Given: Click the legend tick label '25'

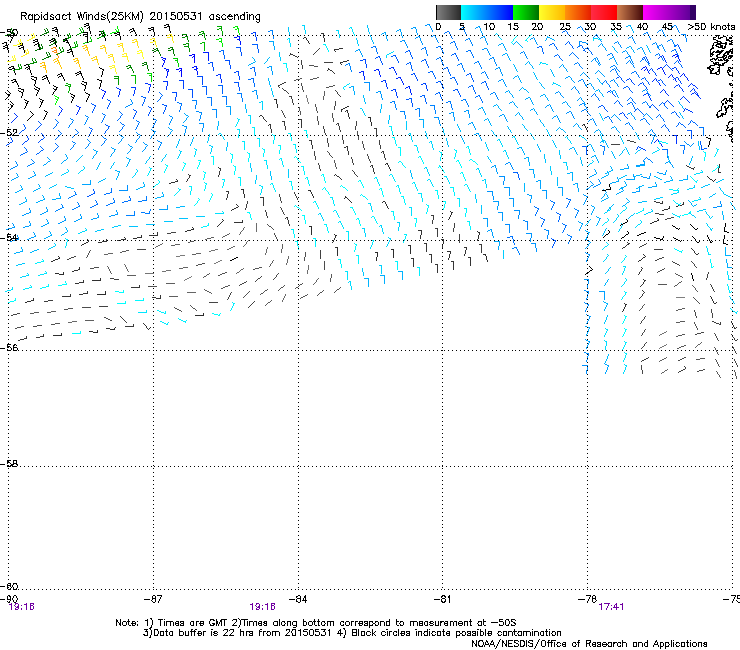Looking at the screenshot, I should pos(565,26).
